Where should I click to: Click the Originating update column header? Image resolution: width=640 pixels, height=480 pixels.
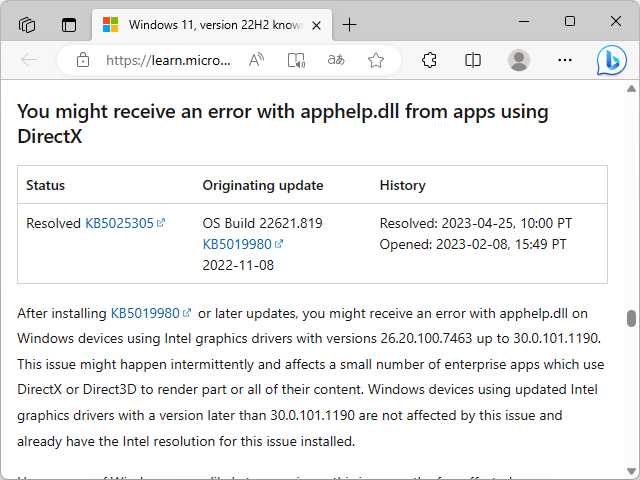[263, 185]
